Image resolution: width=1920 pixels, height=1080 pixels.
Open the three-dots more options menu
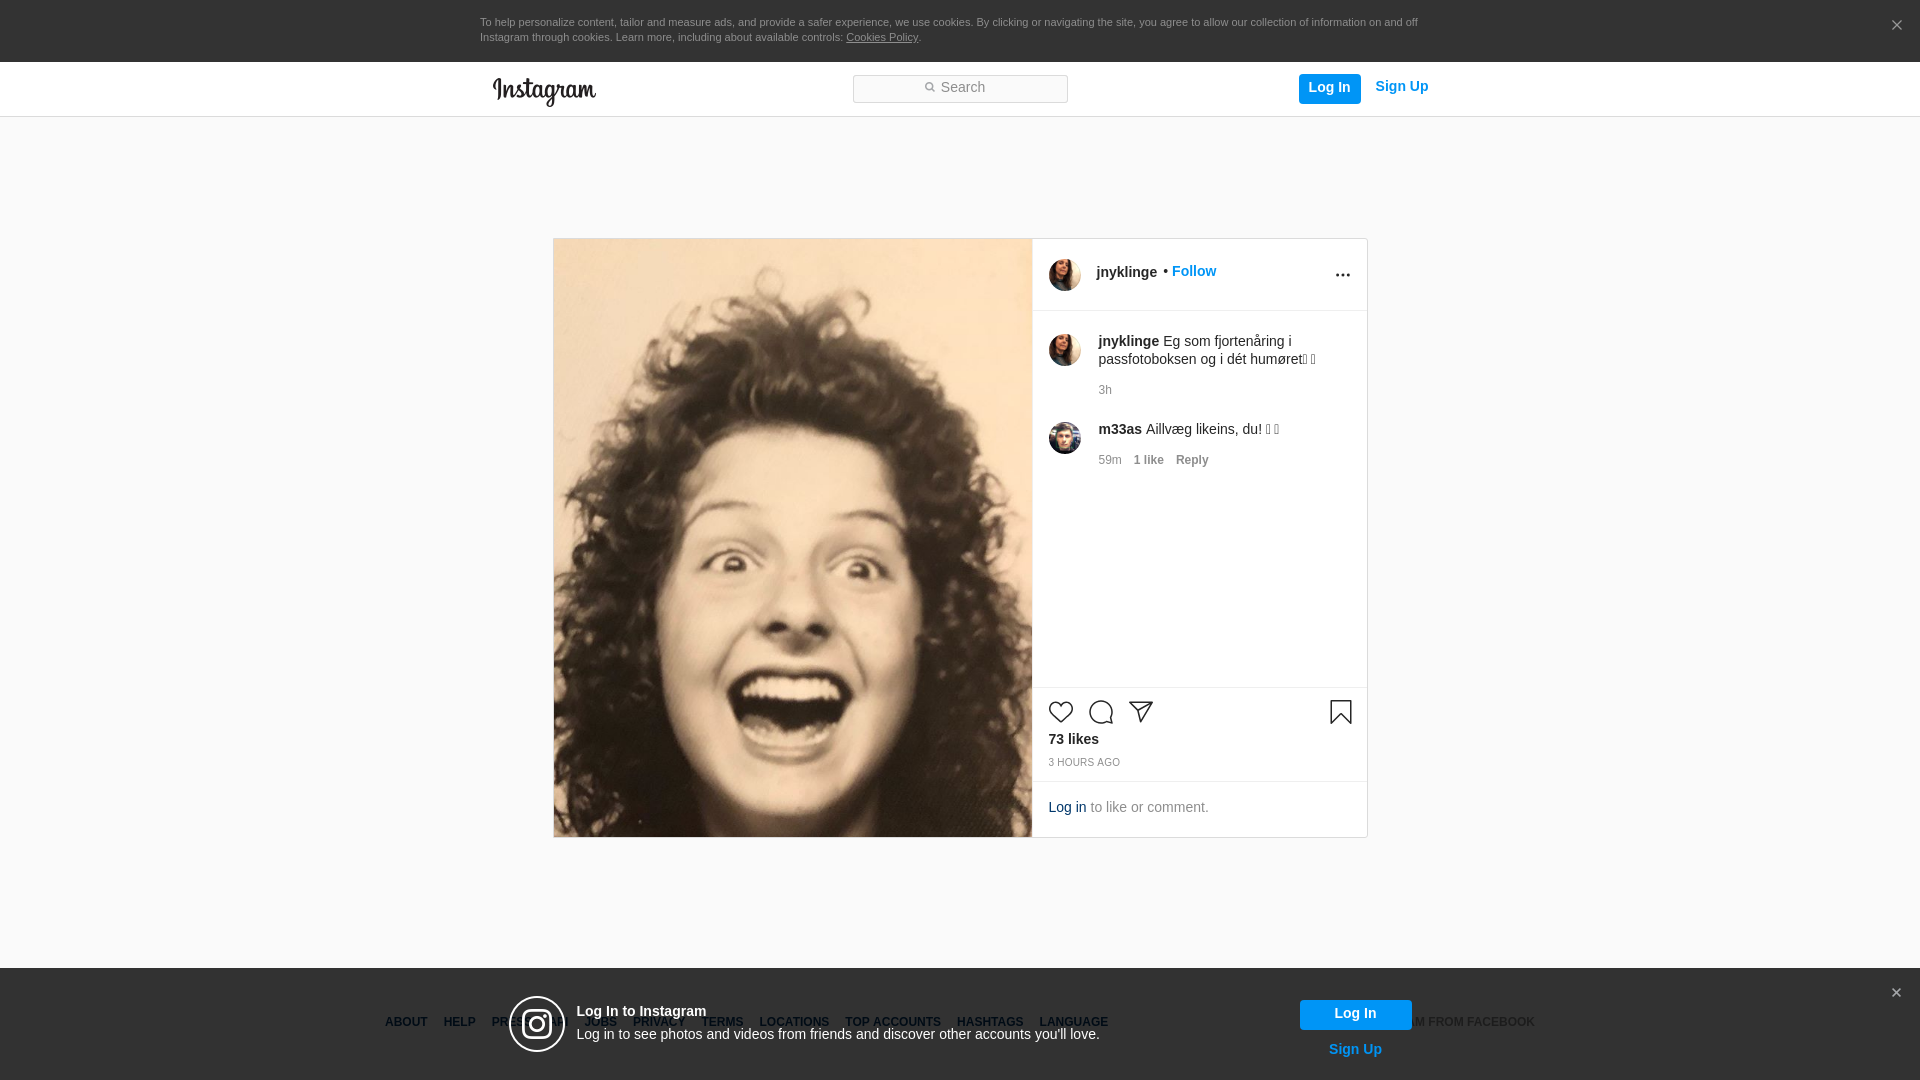click(1342, 275)
